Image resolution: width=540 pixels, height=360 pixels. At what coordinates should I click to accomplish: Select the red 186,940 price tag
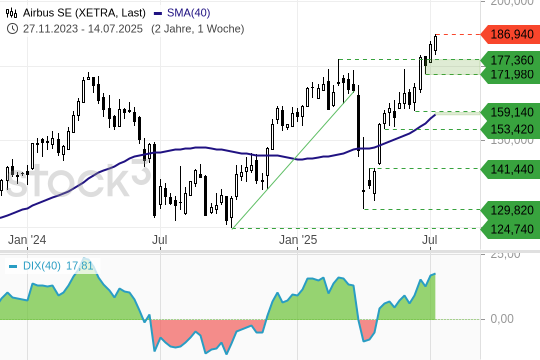(x=510, y=34)
